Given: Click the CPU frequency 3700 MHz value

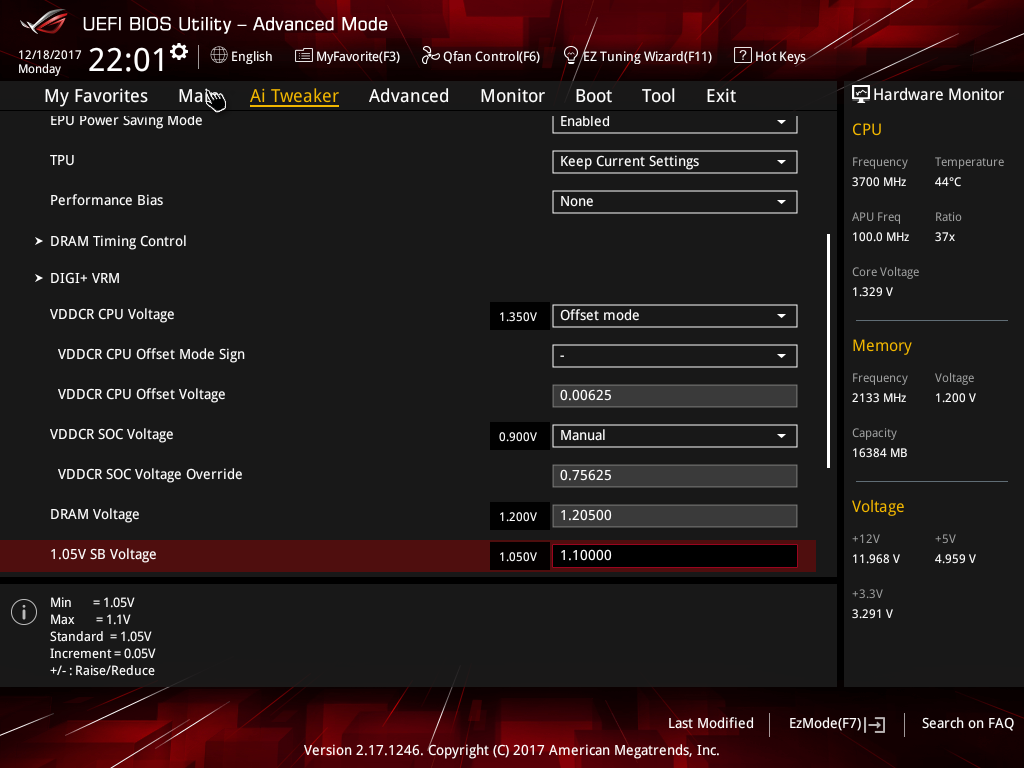Looking at the screenshot, I should coord(879,182).
